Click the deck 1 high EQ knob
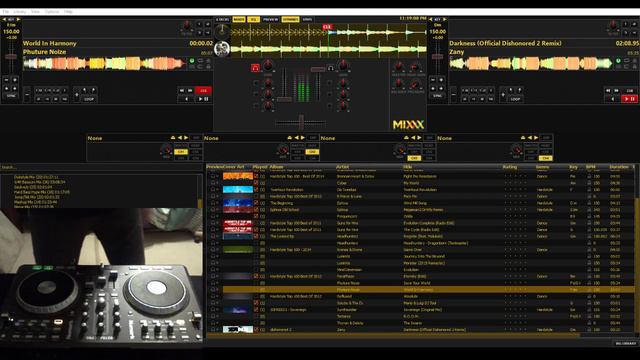 pos(268,83)
